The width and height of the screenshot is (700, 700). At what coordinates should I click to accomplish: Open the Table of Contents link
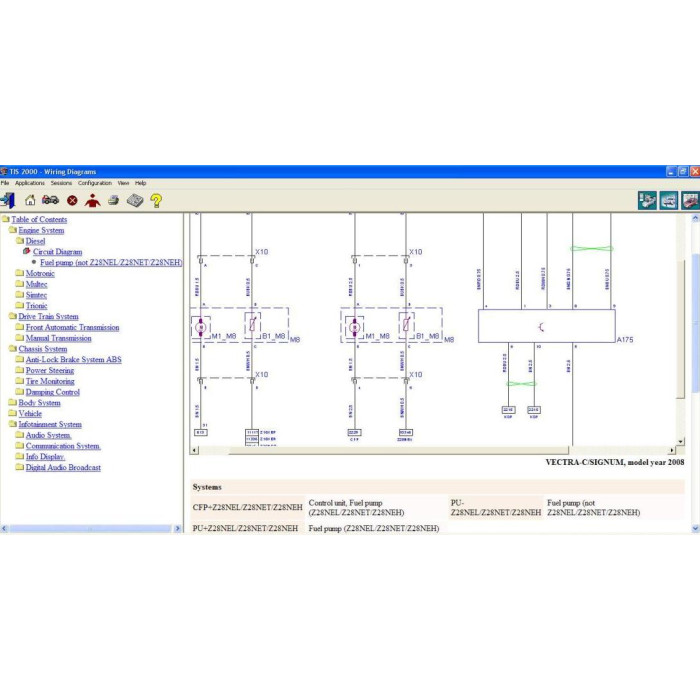pyautogui.click(x=39, y=219)
